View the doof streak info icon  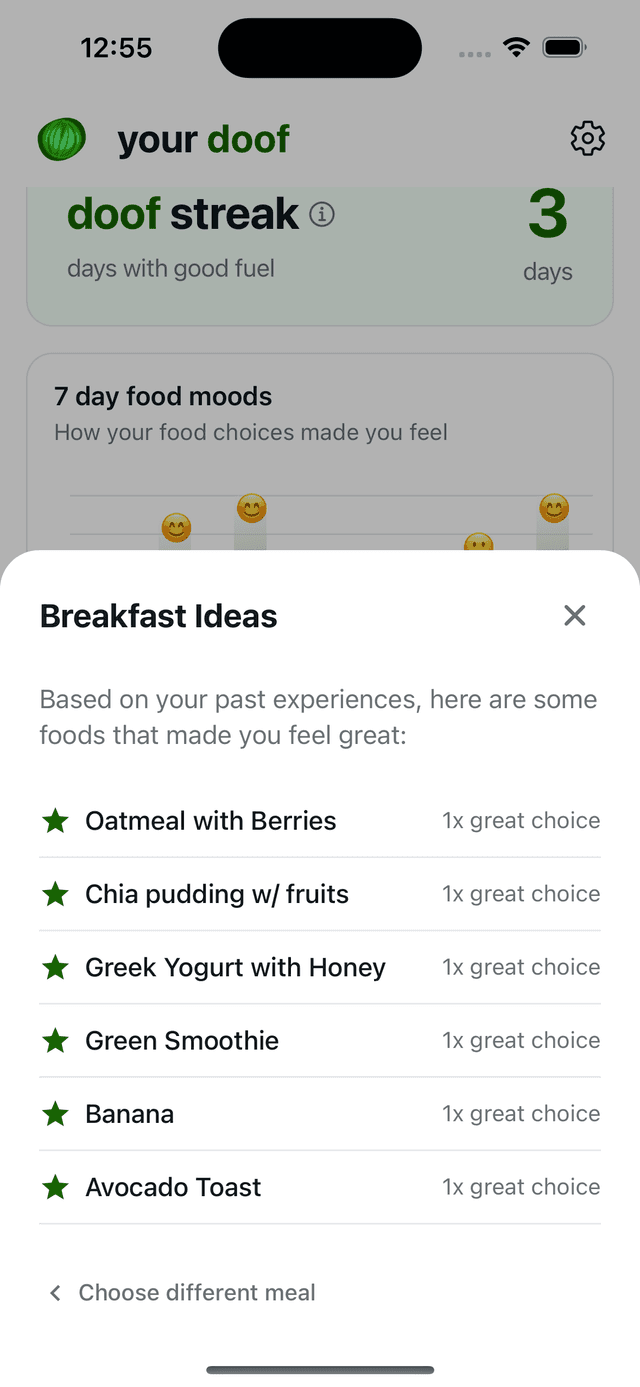point(322,214)
